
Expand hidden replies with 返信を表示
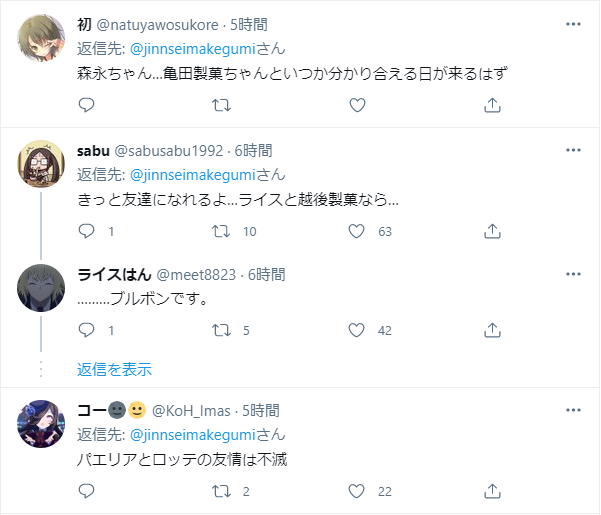[x=114, y=369]
